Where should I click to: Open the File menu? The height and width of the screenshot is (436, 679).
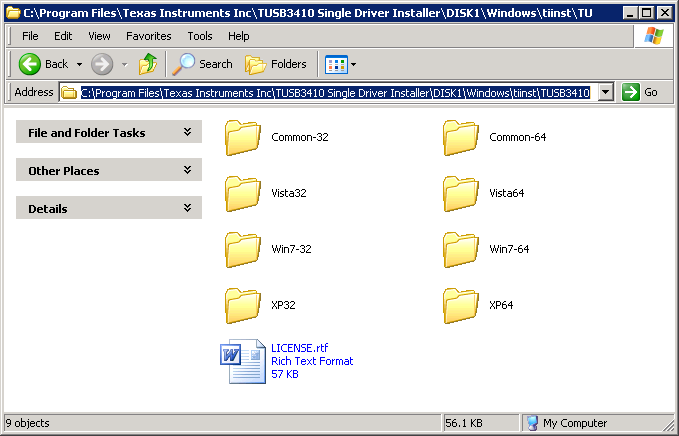(30, 36)
